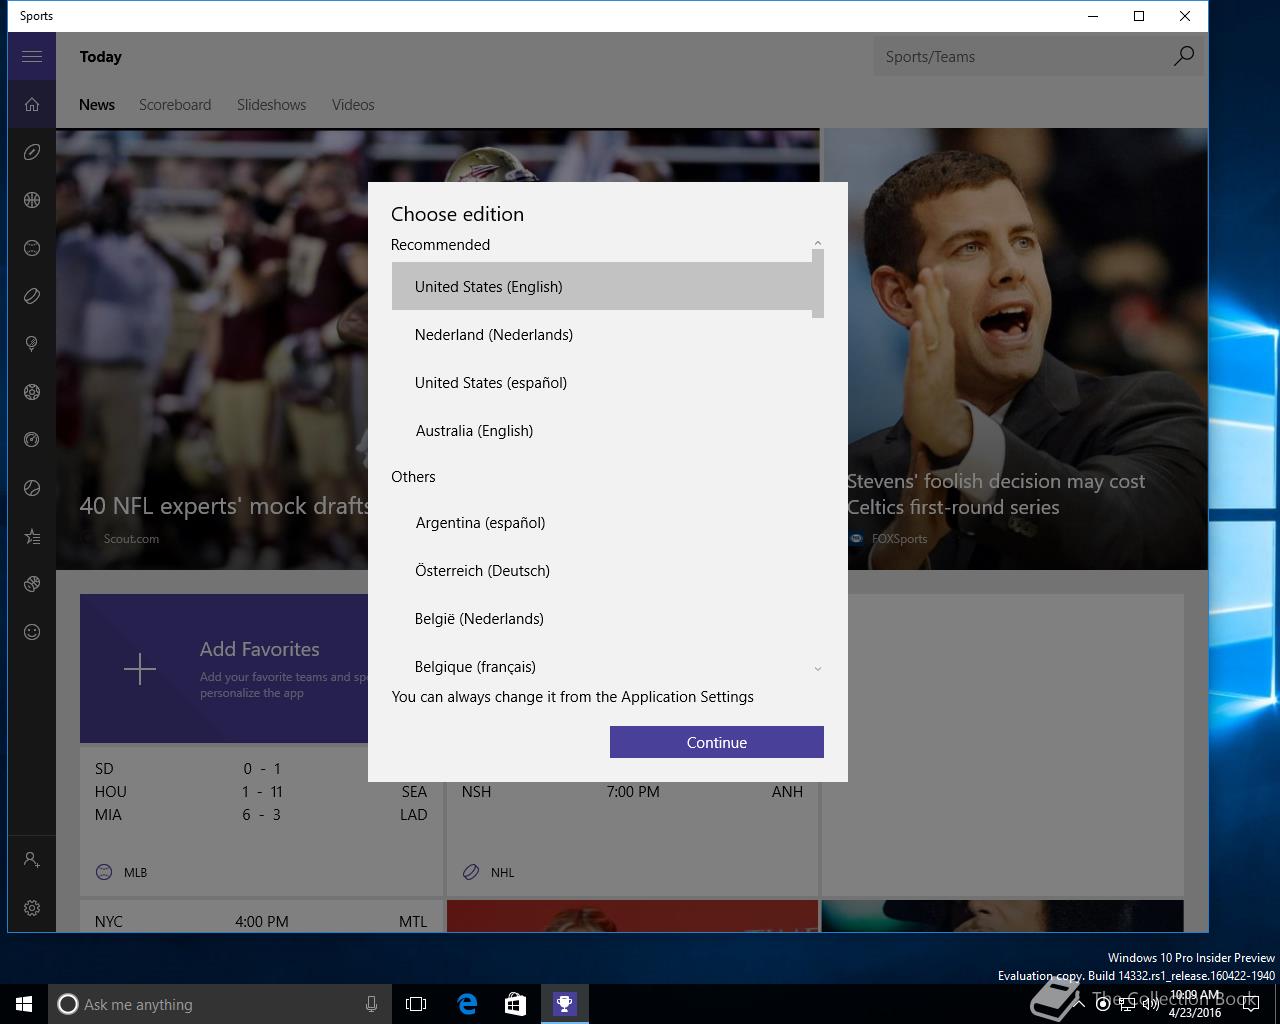Click the Scout.com source label
The width and height of the screenshot is (1280, 1024).
131,538
